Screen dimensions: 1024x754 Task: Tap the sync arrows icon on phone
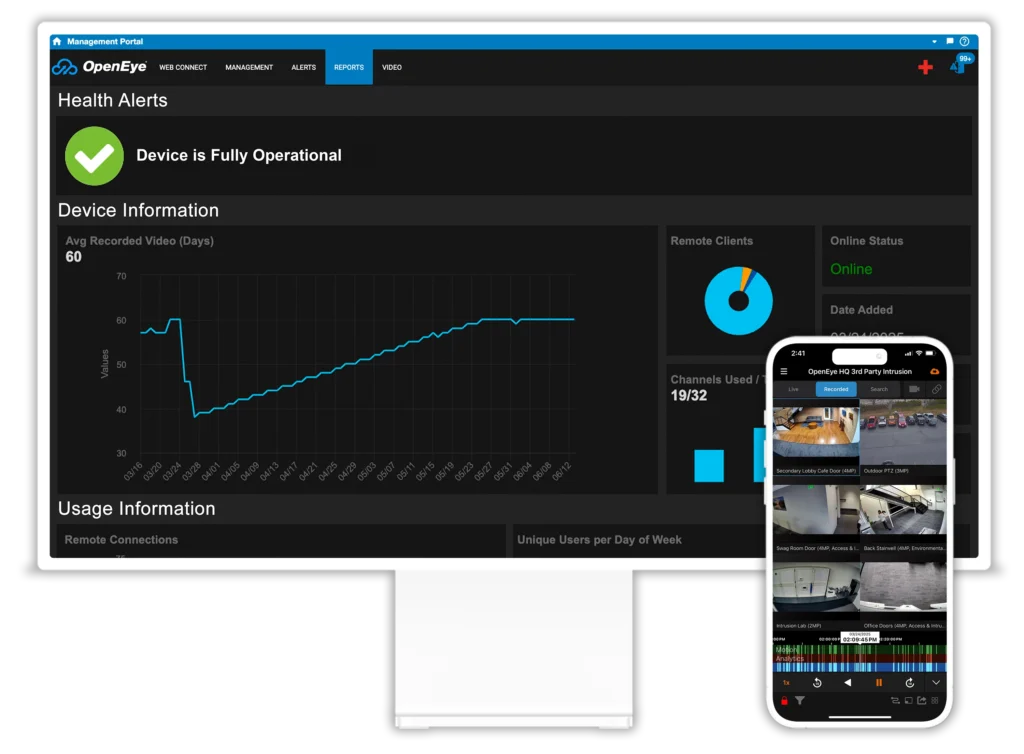(895, 700)
